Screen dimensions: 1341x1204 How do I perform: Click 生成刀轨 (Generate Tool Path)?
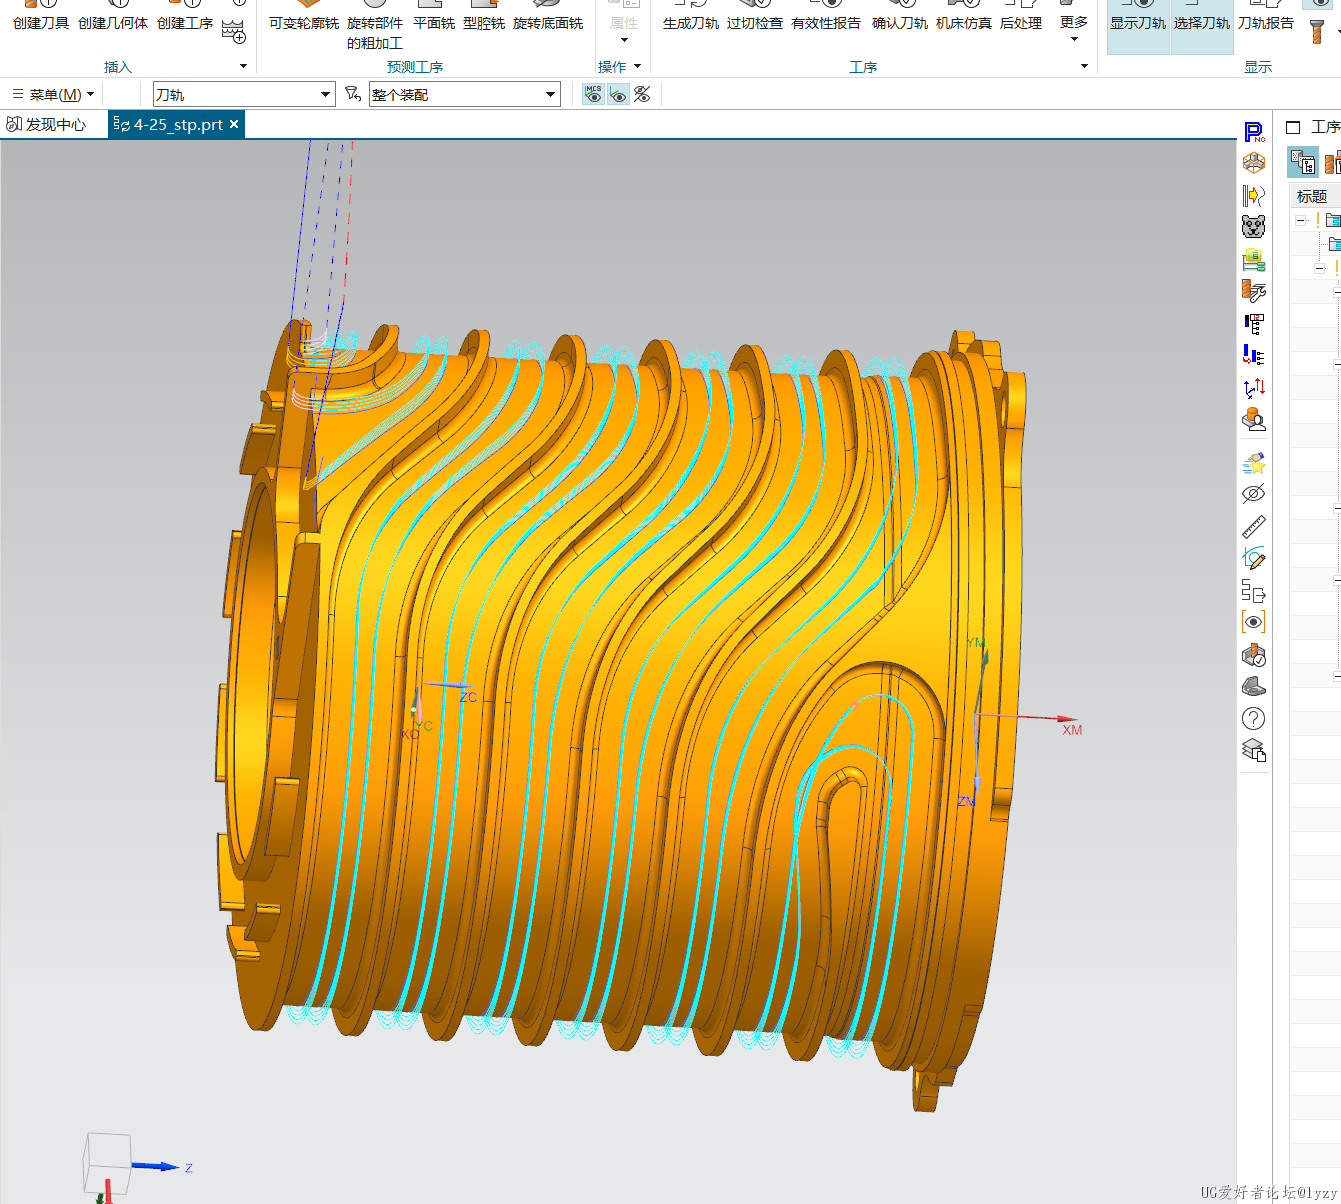click(x=691, y=16)
